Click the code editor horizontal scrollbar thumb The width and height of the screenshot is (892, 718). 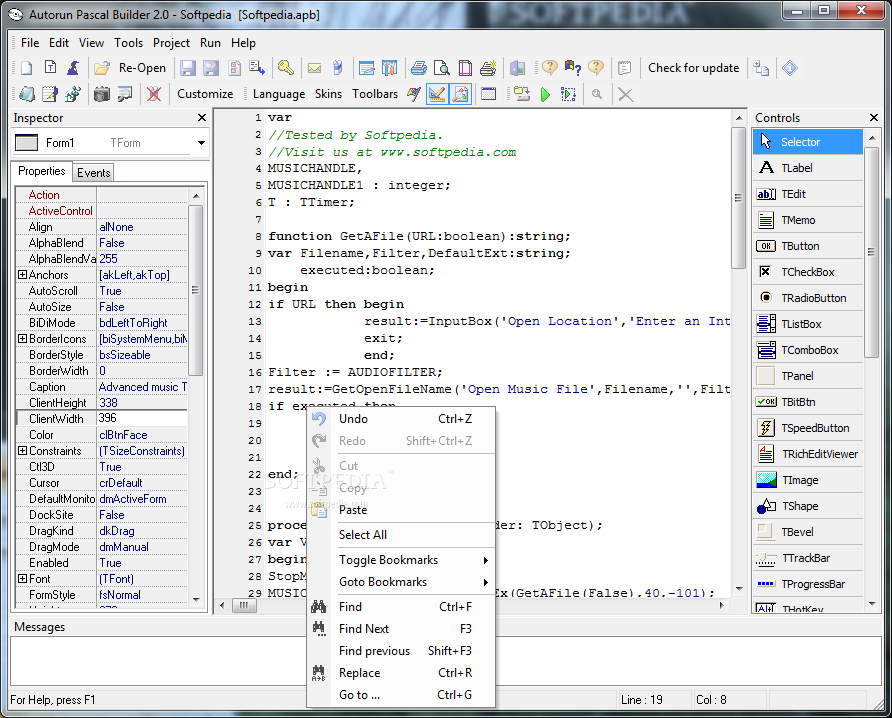(244, 605)
